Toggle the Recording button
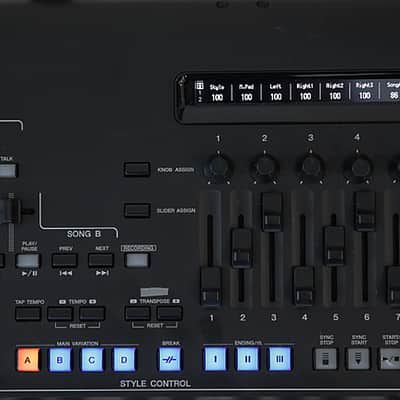Image resolution: width=400 pixels, height=400 pixels. (x=137, y=260)
